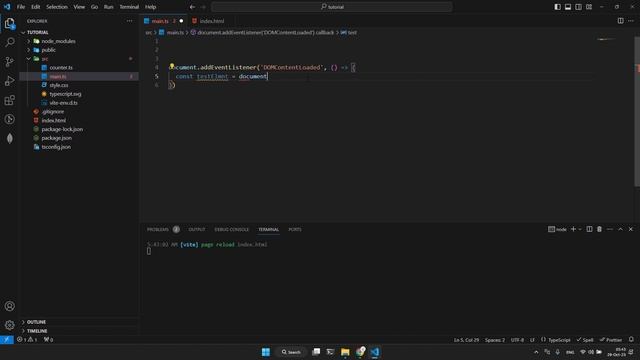
Task: Toggle Panel visibility in title bar
Action: [x=568, y=7]
